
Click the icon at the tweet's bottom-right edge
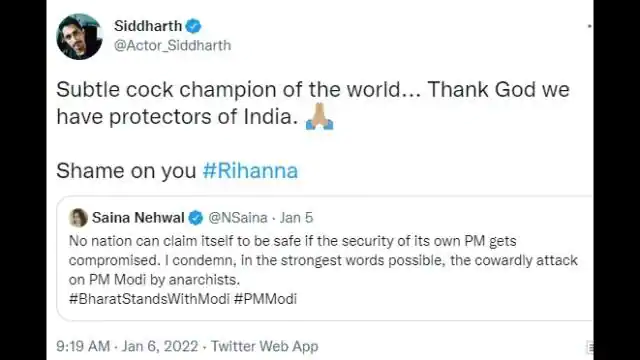tap(590, 347)
